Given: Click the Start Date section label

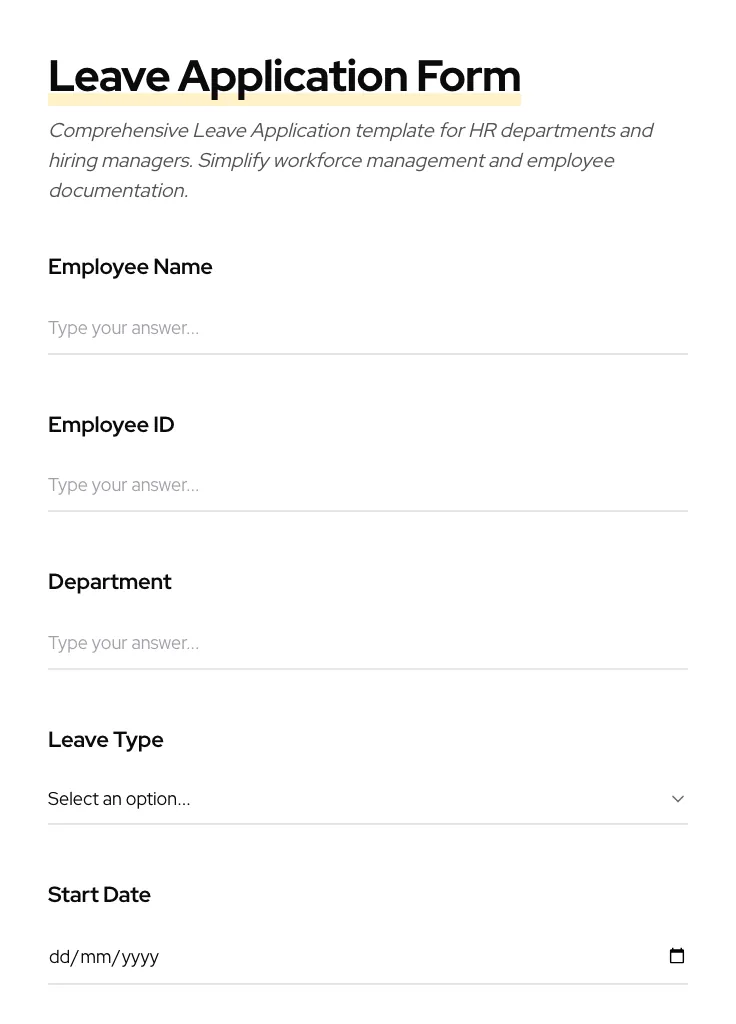Looking at the screenshot, I should click(99, 895).
